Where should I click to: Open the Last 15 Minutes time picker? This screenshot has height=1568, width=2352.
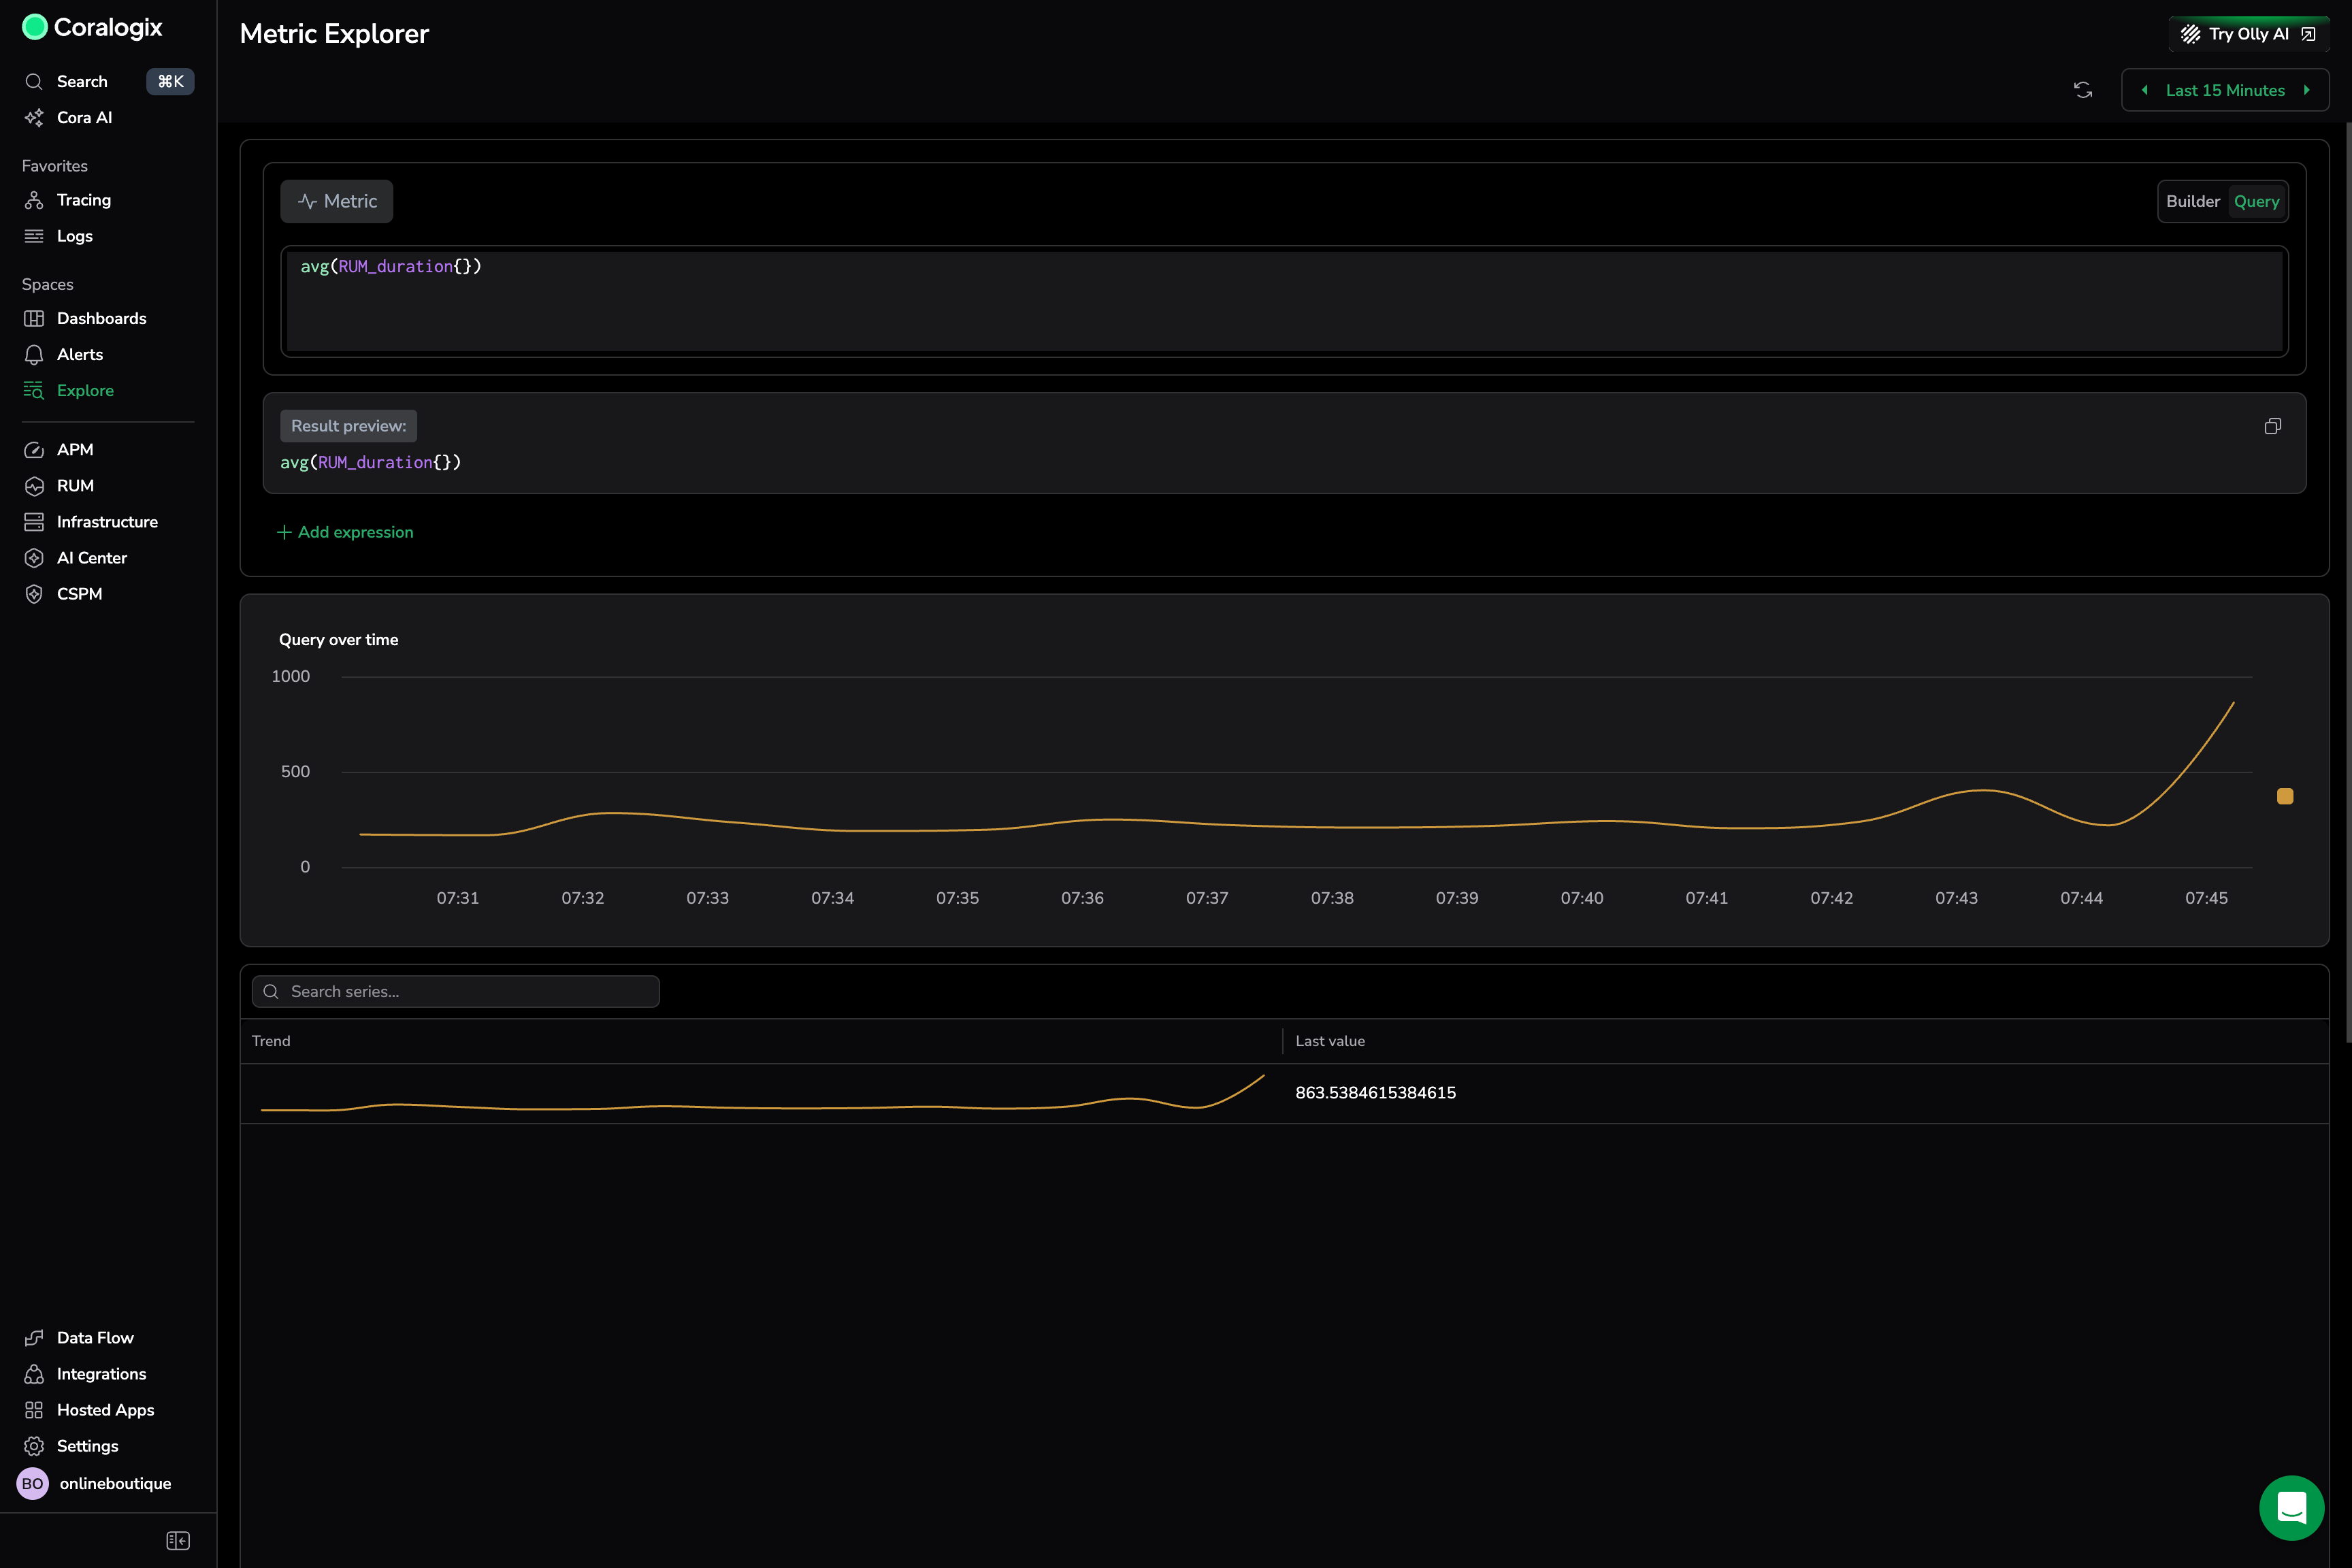click(x=2225, y=90)
